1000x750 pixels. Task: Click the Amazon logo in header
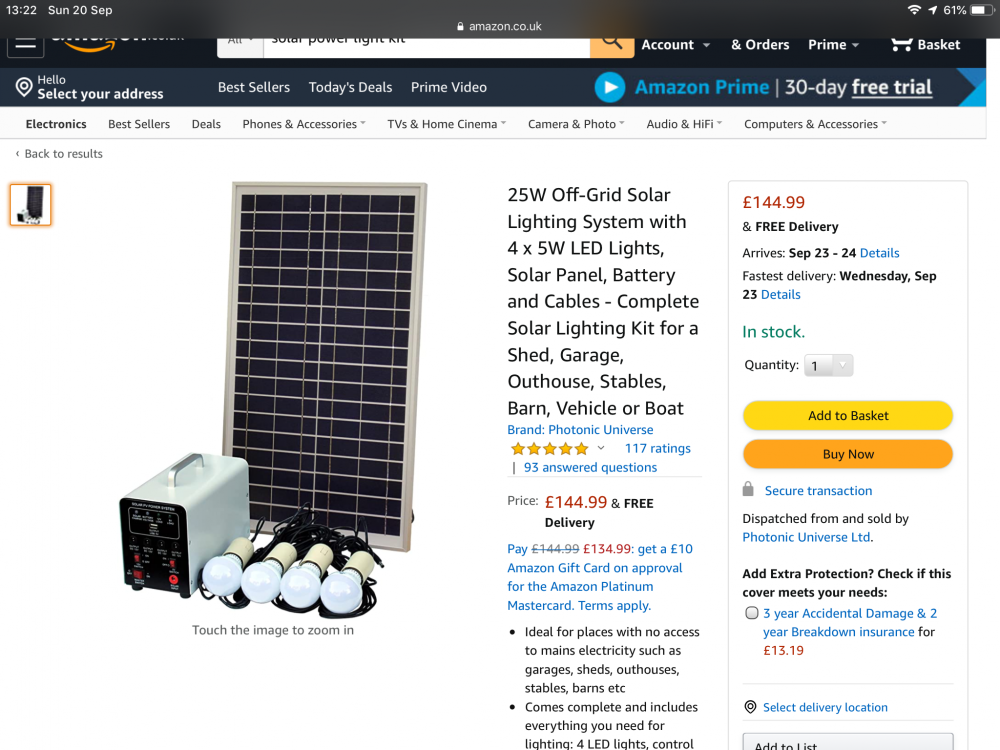116,43
